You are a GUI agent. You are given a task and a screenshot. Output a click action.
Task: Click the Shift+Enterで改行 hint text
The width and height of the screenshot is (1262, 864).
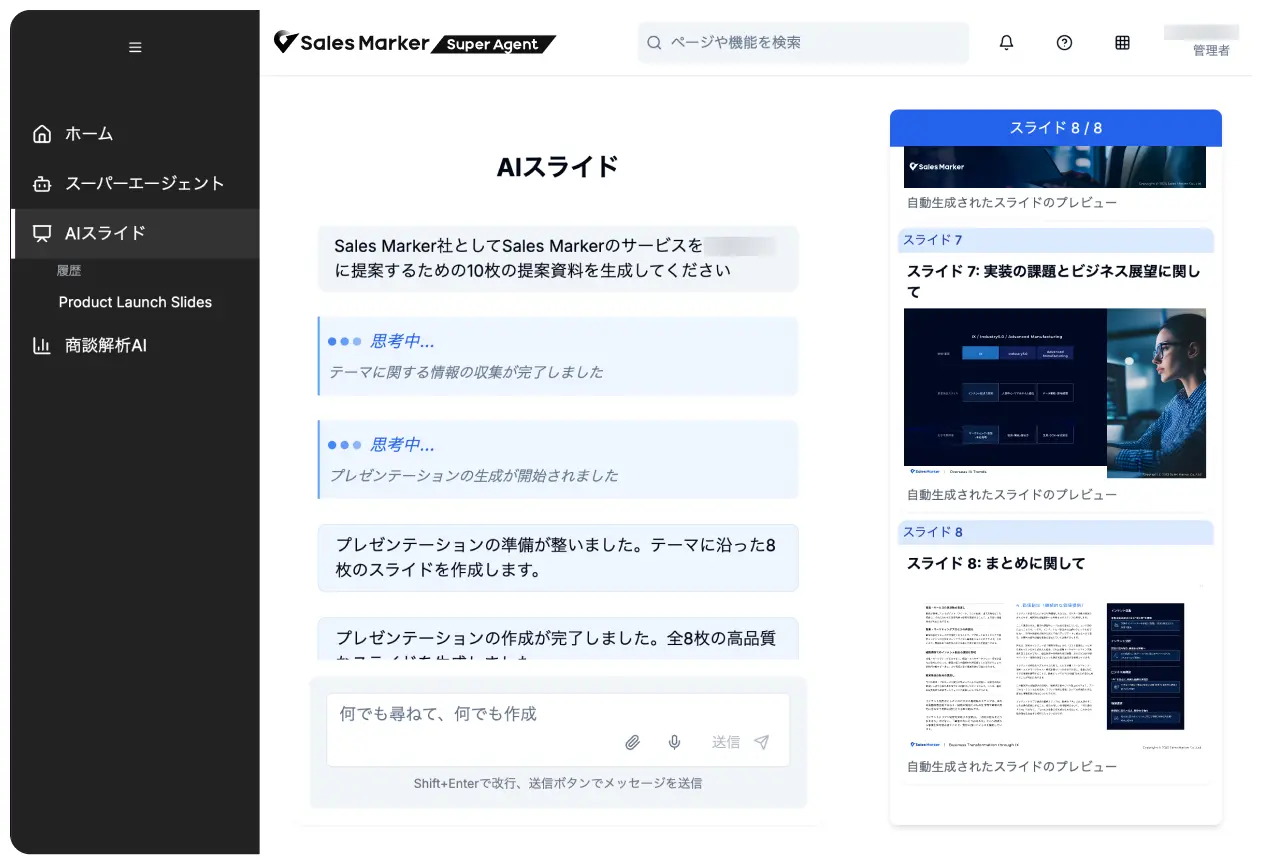pyautogui.click(x=558, y=783)
